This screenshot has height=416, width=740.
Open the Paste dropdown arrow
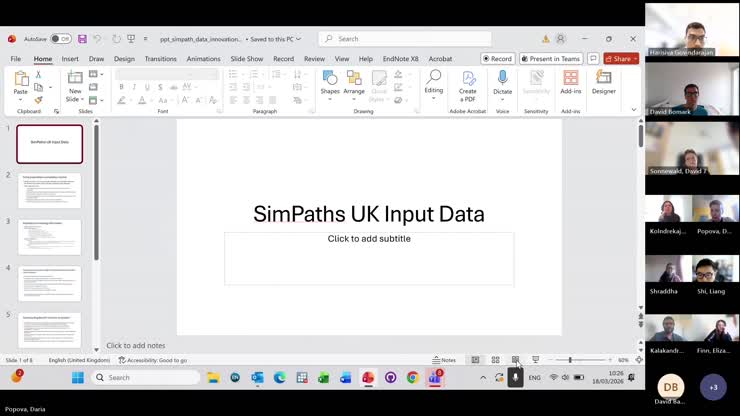click(x=20, y=100)
